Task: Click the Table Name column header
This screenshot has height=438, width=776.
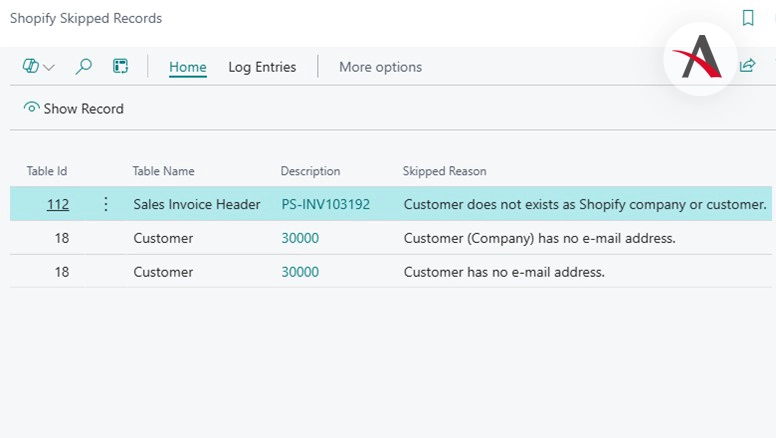Action: [x=163, y=171]
